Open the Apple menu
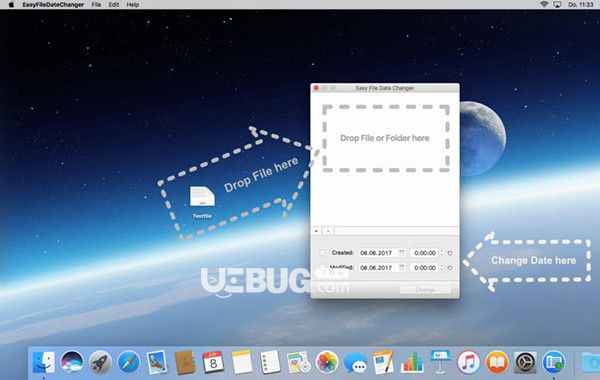Viewport: 600px width, 380px height. point(11,5)
